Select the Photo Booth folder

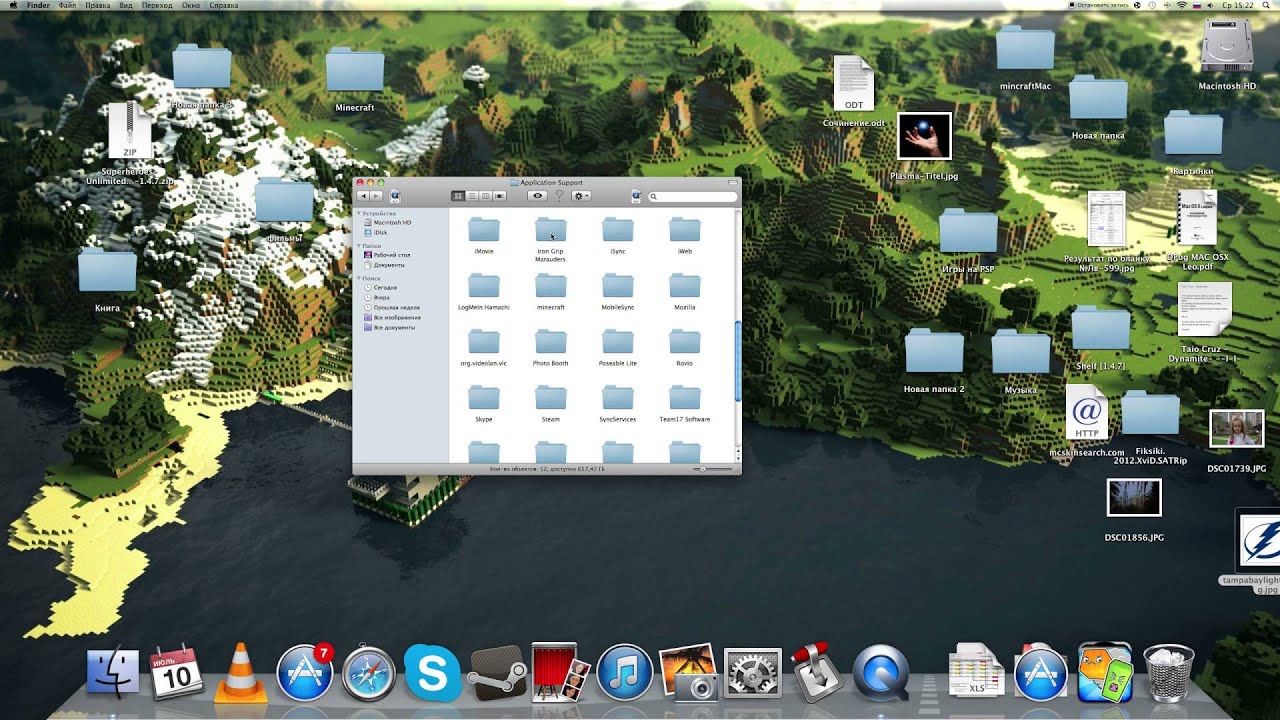pyautogui.click(x=551, y=342)
